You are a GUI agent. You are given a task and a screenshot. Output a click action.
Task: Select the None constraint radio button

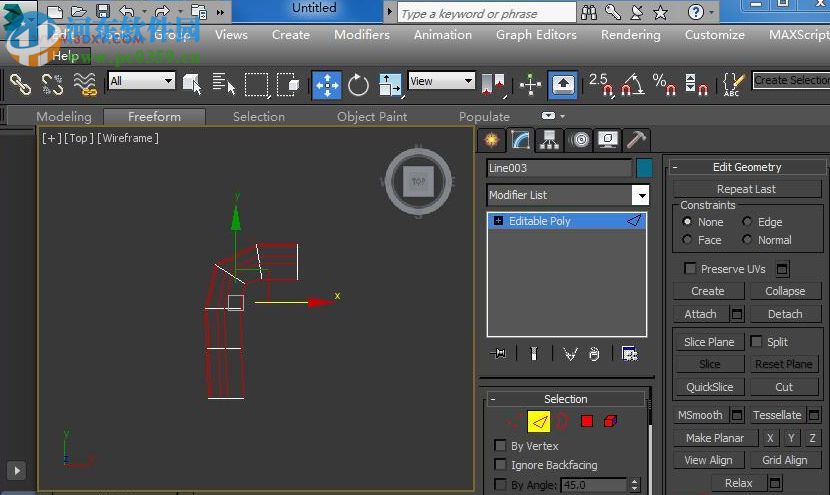click(x=687, y=221)
